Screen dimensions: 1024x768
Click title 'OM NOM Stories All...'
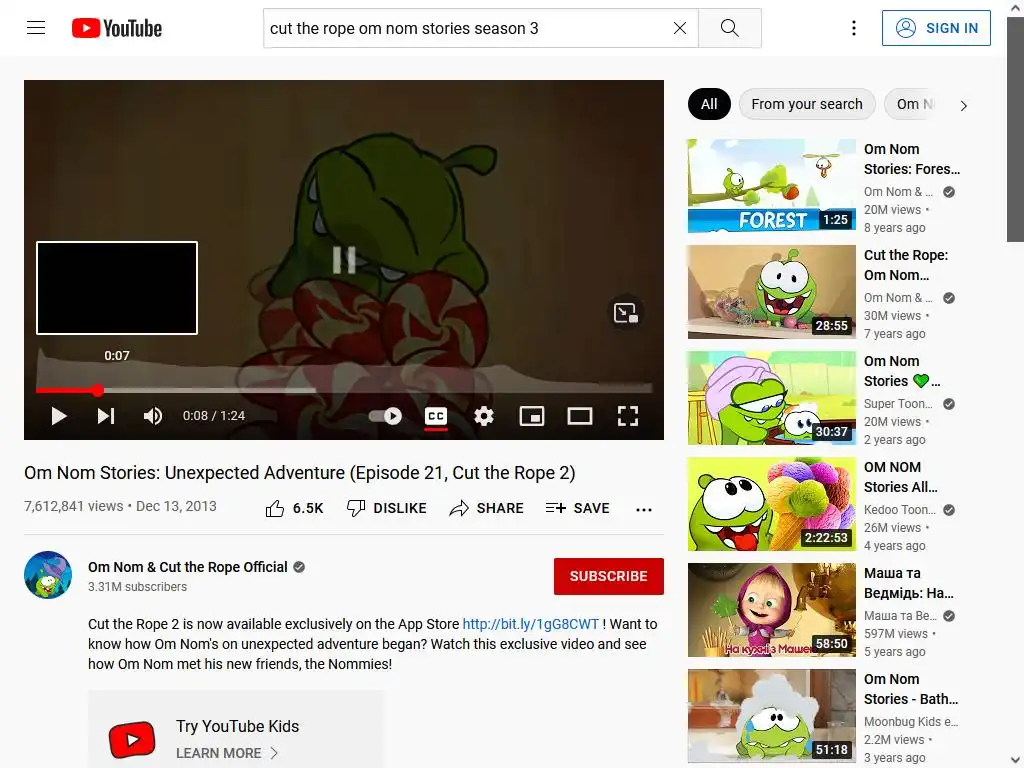tap(901, 477)
